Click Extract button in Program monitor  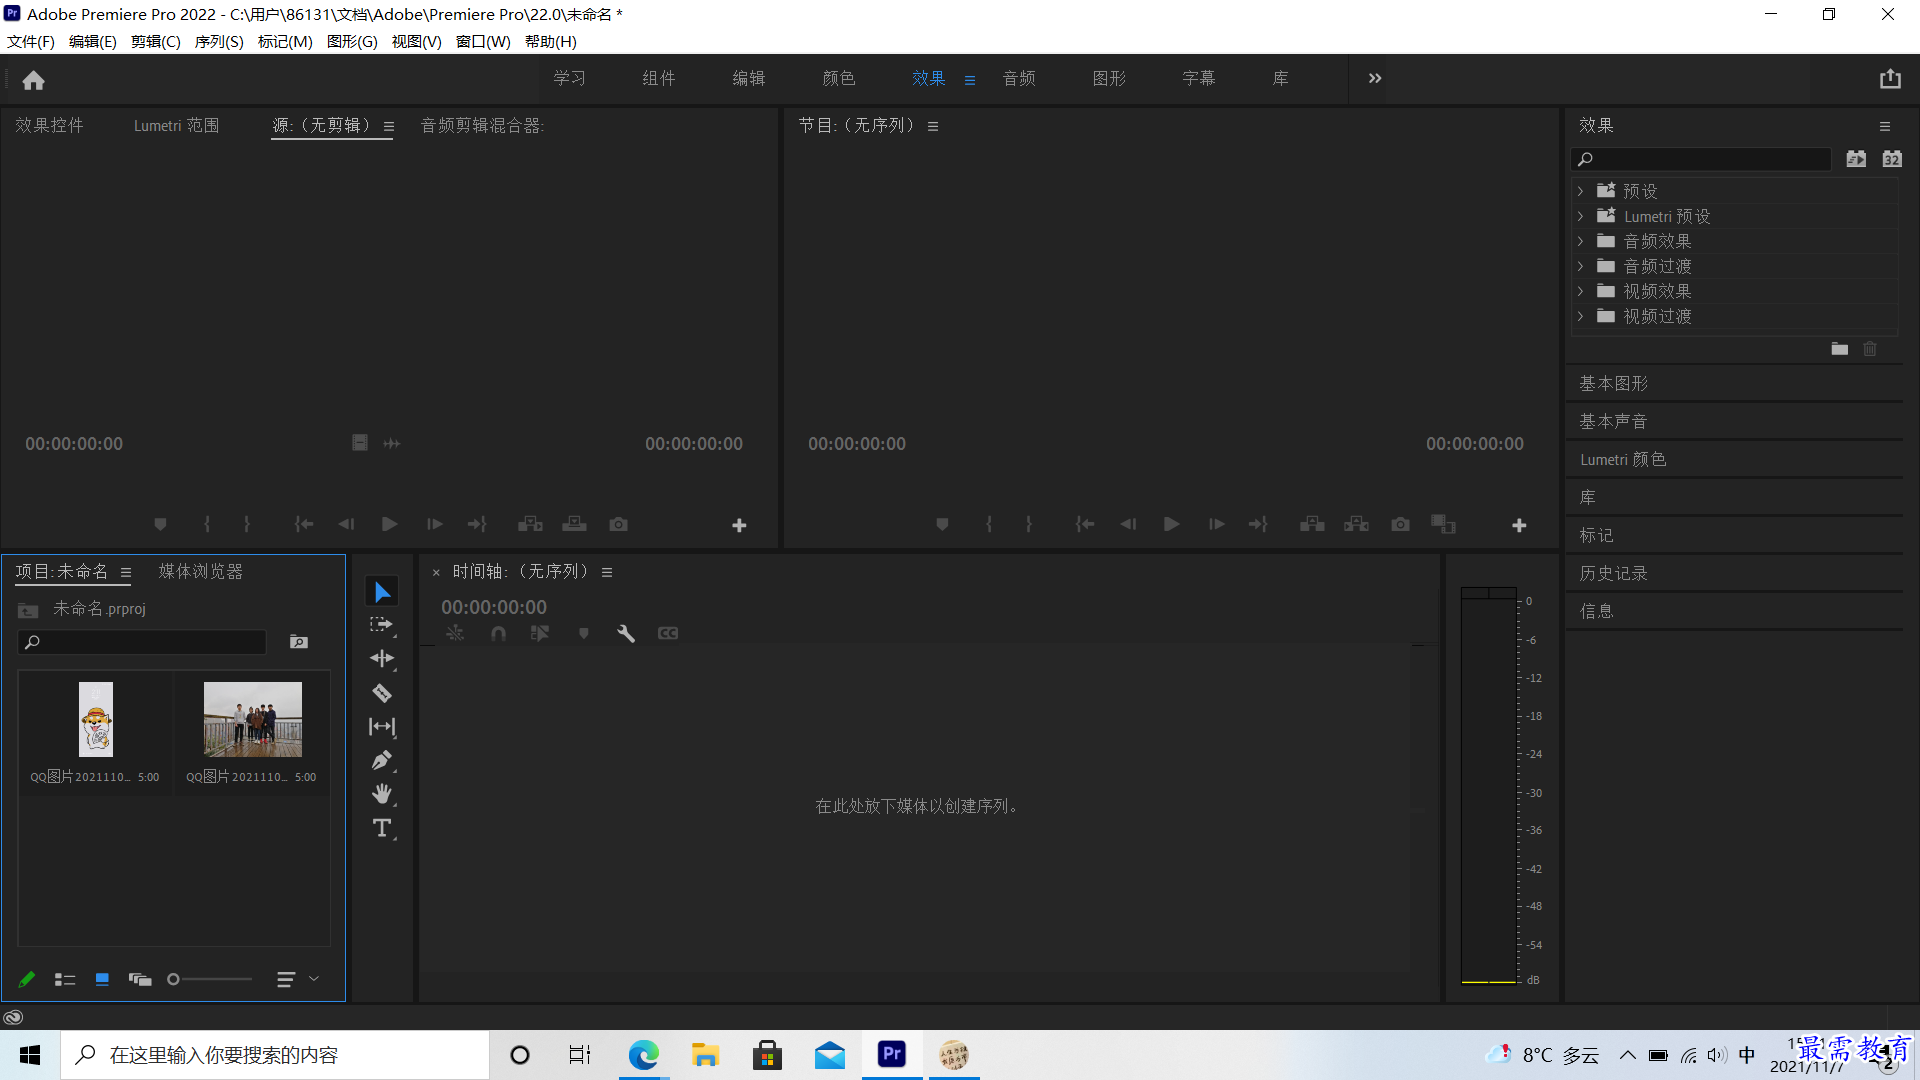[x=1356, y=524]
